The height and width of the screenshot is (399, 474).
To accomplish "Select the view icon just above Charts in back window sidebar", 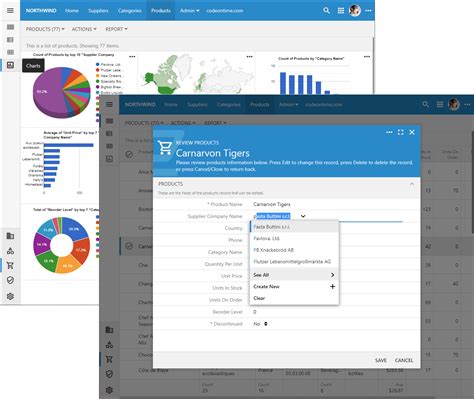I will (10, 52).
